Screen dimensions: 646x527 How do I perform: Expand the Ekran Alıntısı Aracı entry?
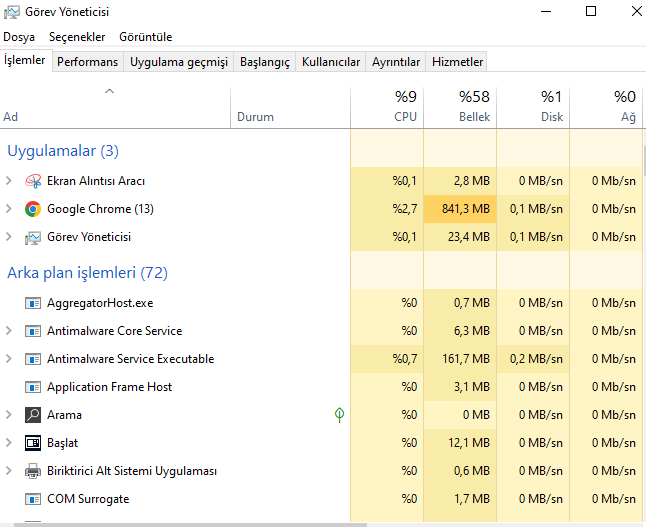point(9,181)
